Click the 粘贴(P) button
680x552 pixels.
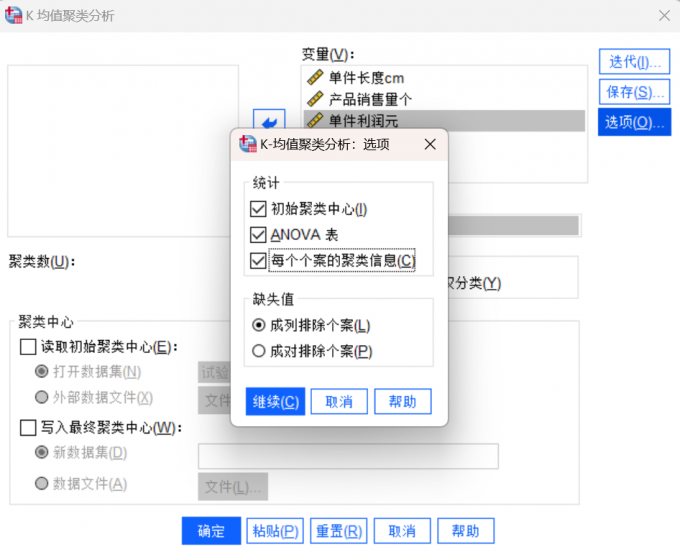[275, 531]
